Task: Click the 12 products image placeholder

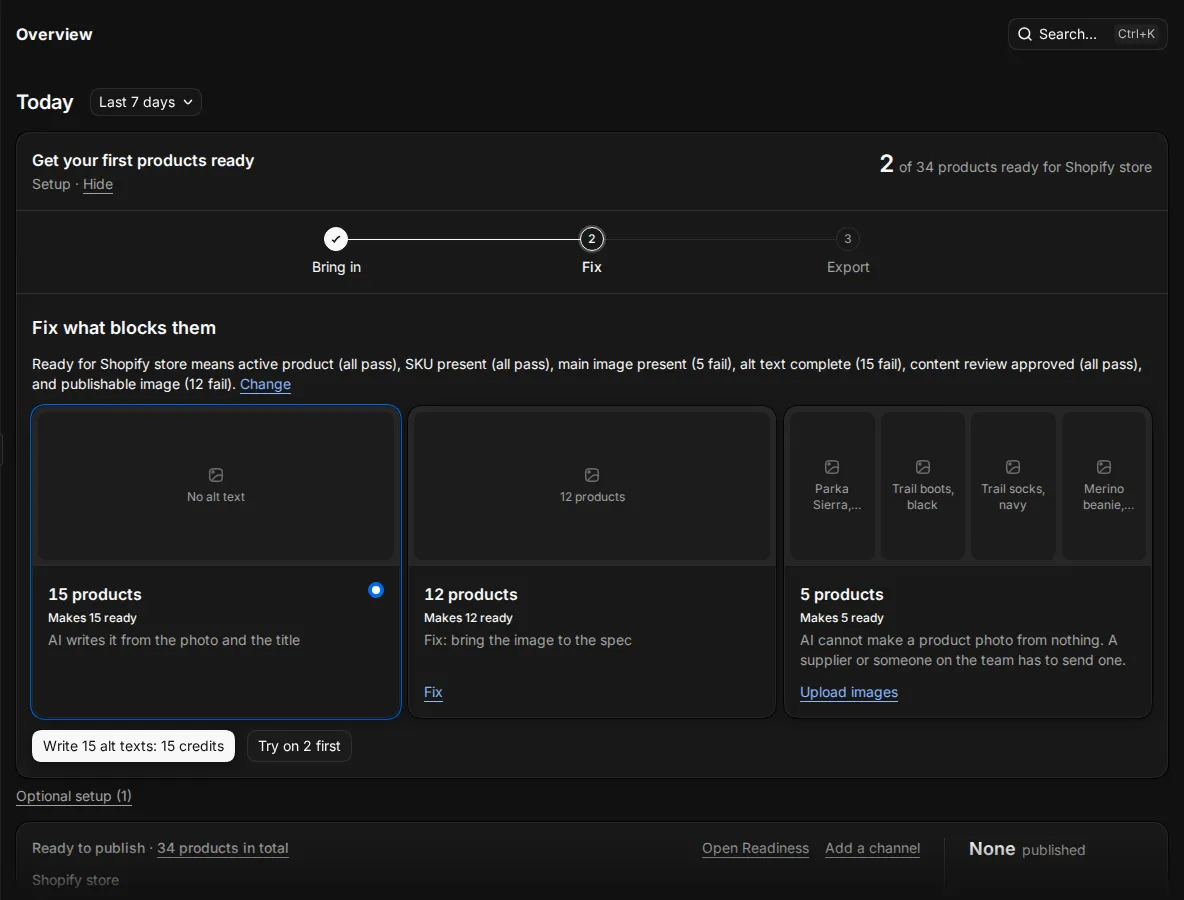Action: click(x=592, y=485)
